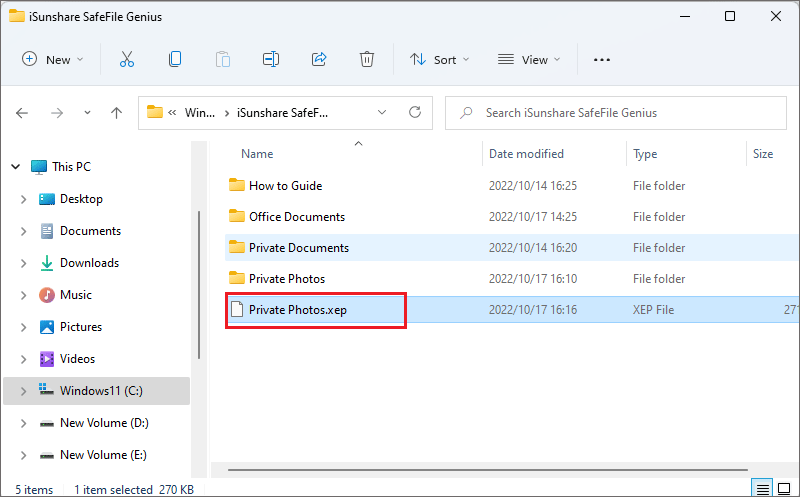Image resolution: width=800 pixels, height=497 pixels.
Task: Click the Cut scissors icon
Action: coord(127,60)
